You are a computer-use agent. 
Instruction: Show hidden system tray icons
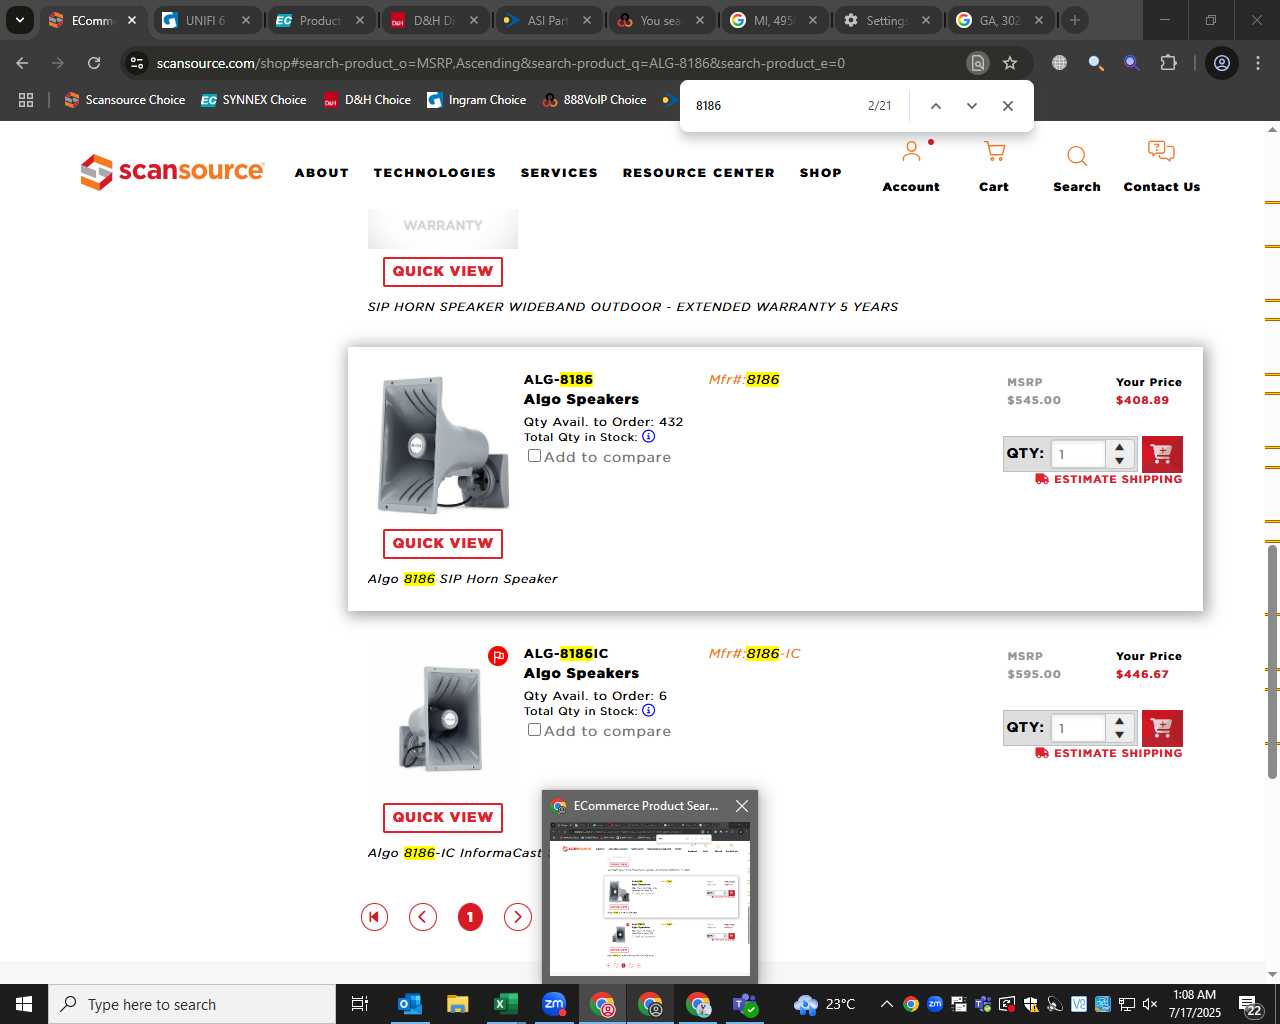(886, 1004)
